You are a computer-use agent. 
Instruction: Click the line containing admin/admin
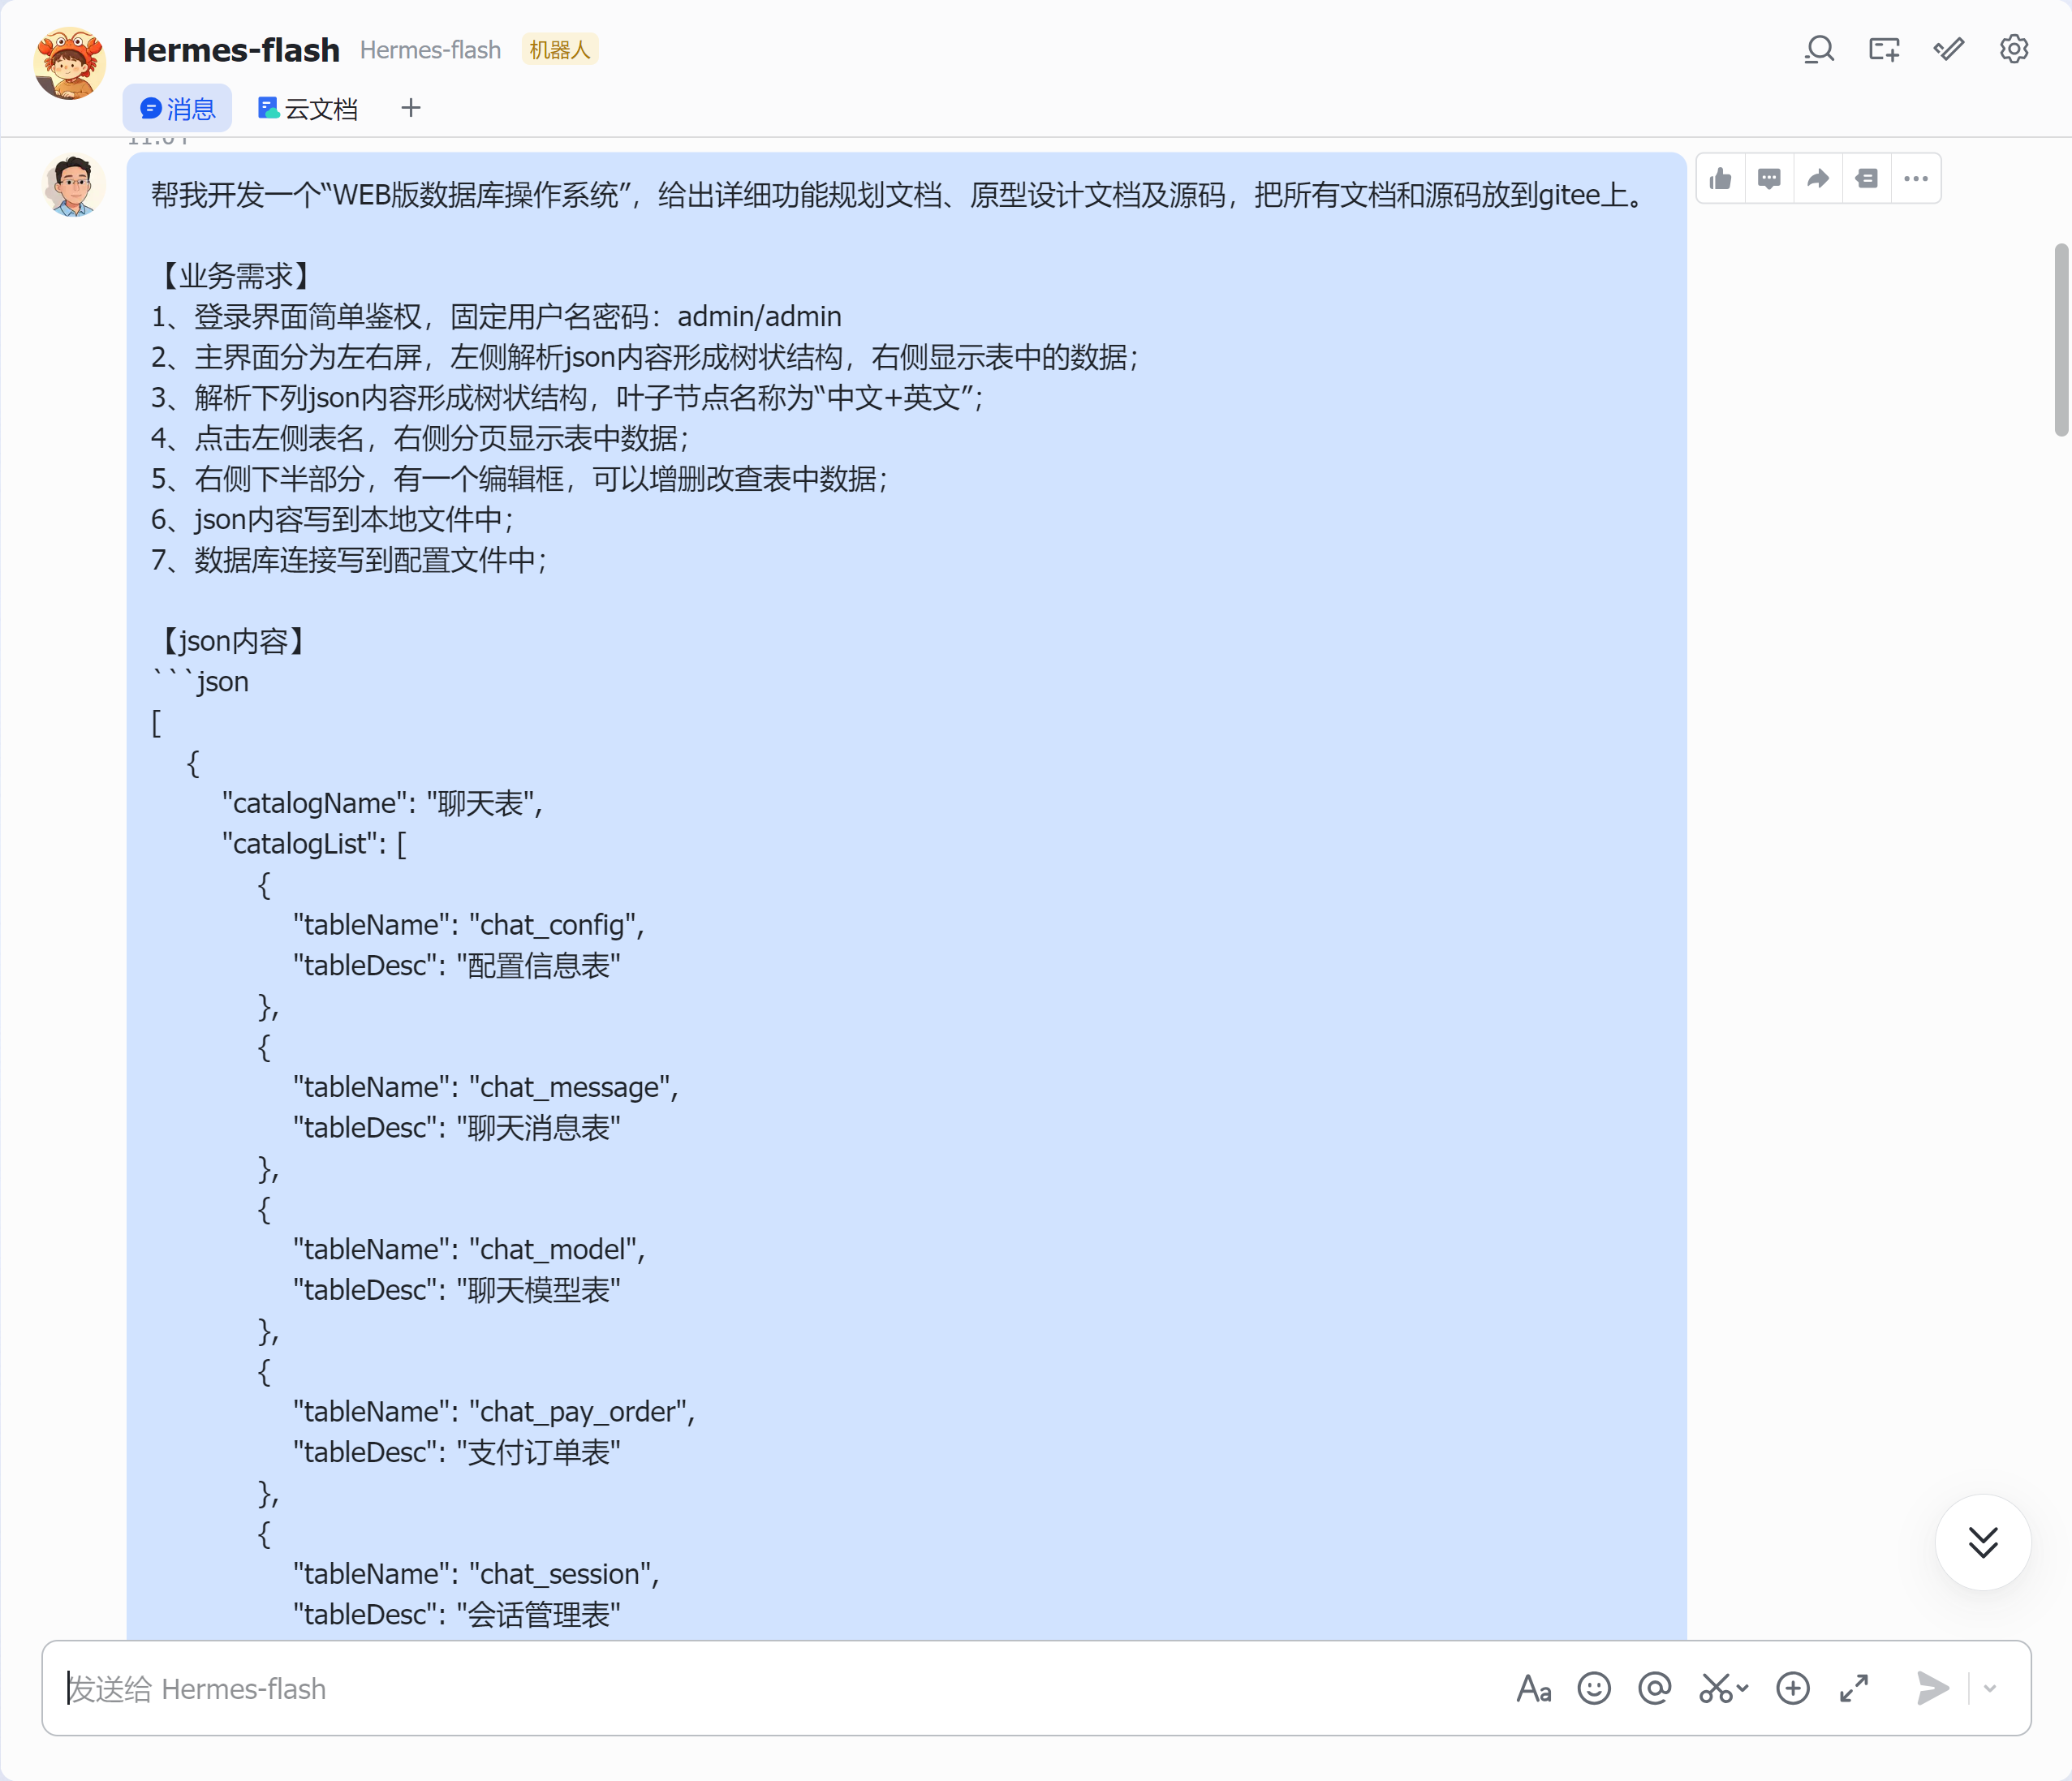496,317
